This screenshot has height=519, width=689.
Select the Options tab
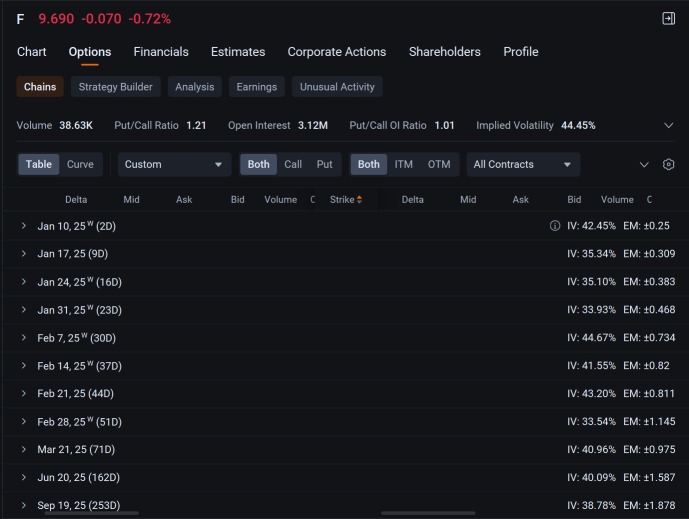90,52
